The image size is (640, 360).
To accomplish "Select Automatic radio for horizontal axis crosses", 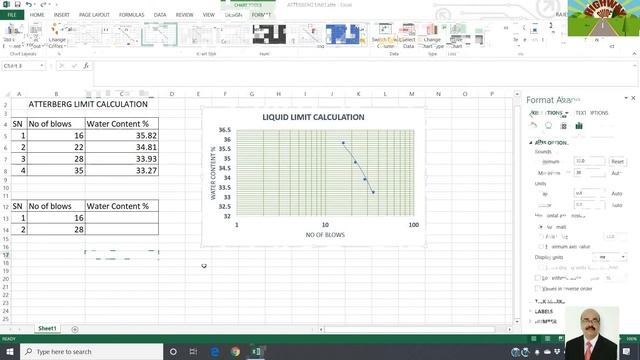I will (541, 227).
